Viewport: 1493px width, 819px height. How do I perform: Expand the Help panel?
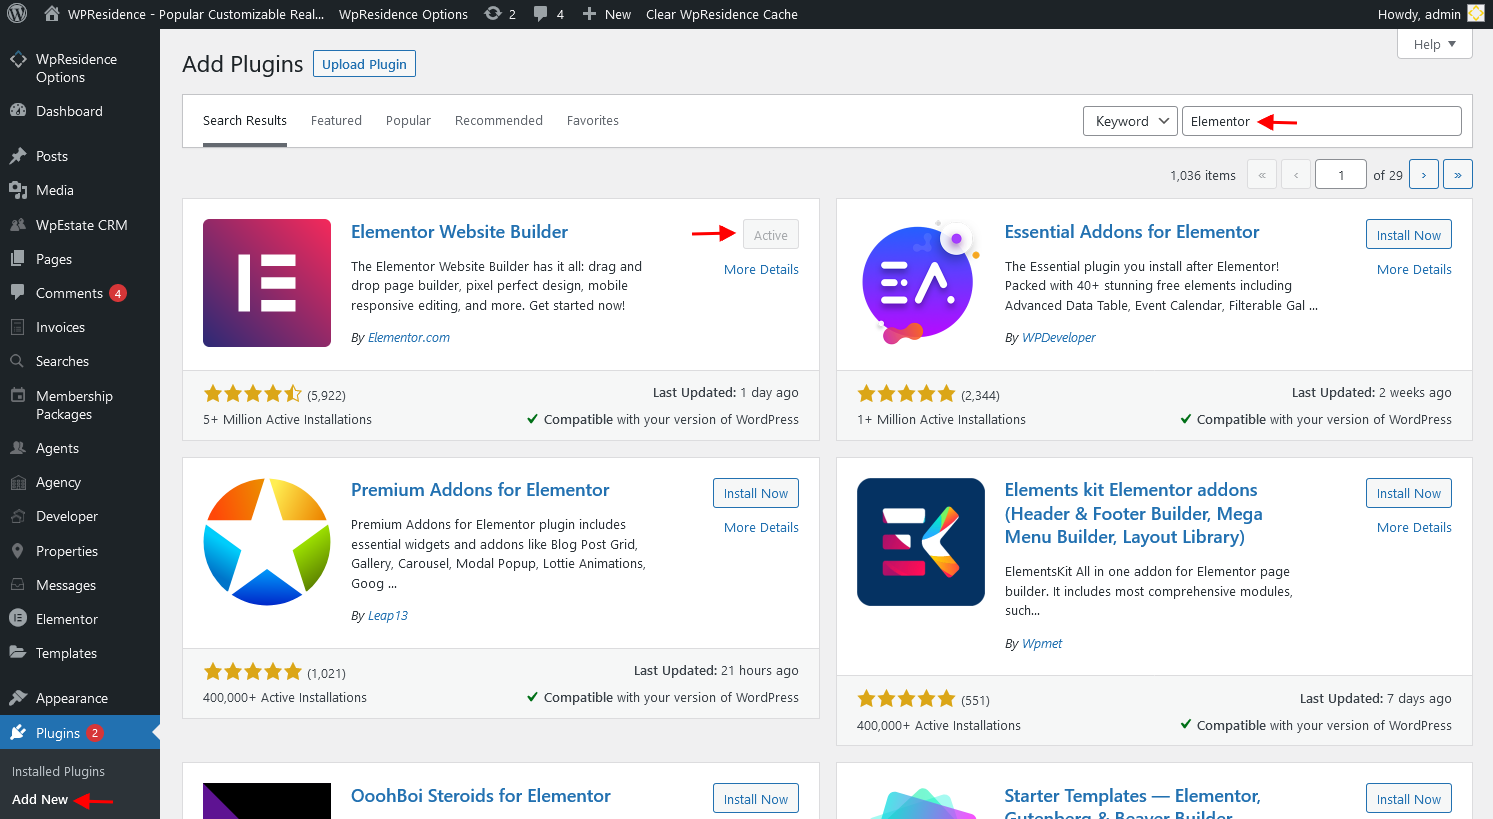tap(1435, 44)
